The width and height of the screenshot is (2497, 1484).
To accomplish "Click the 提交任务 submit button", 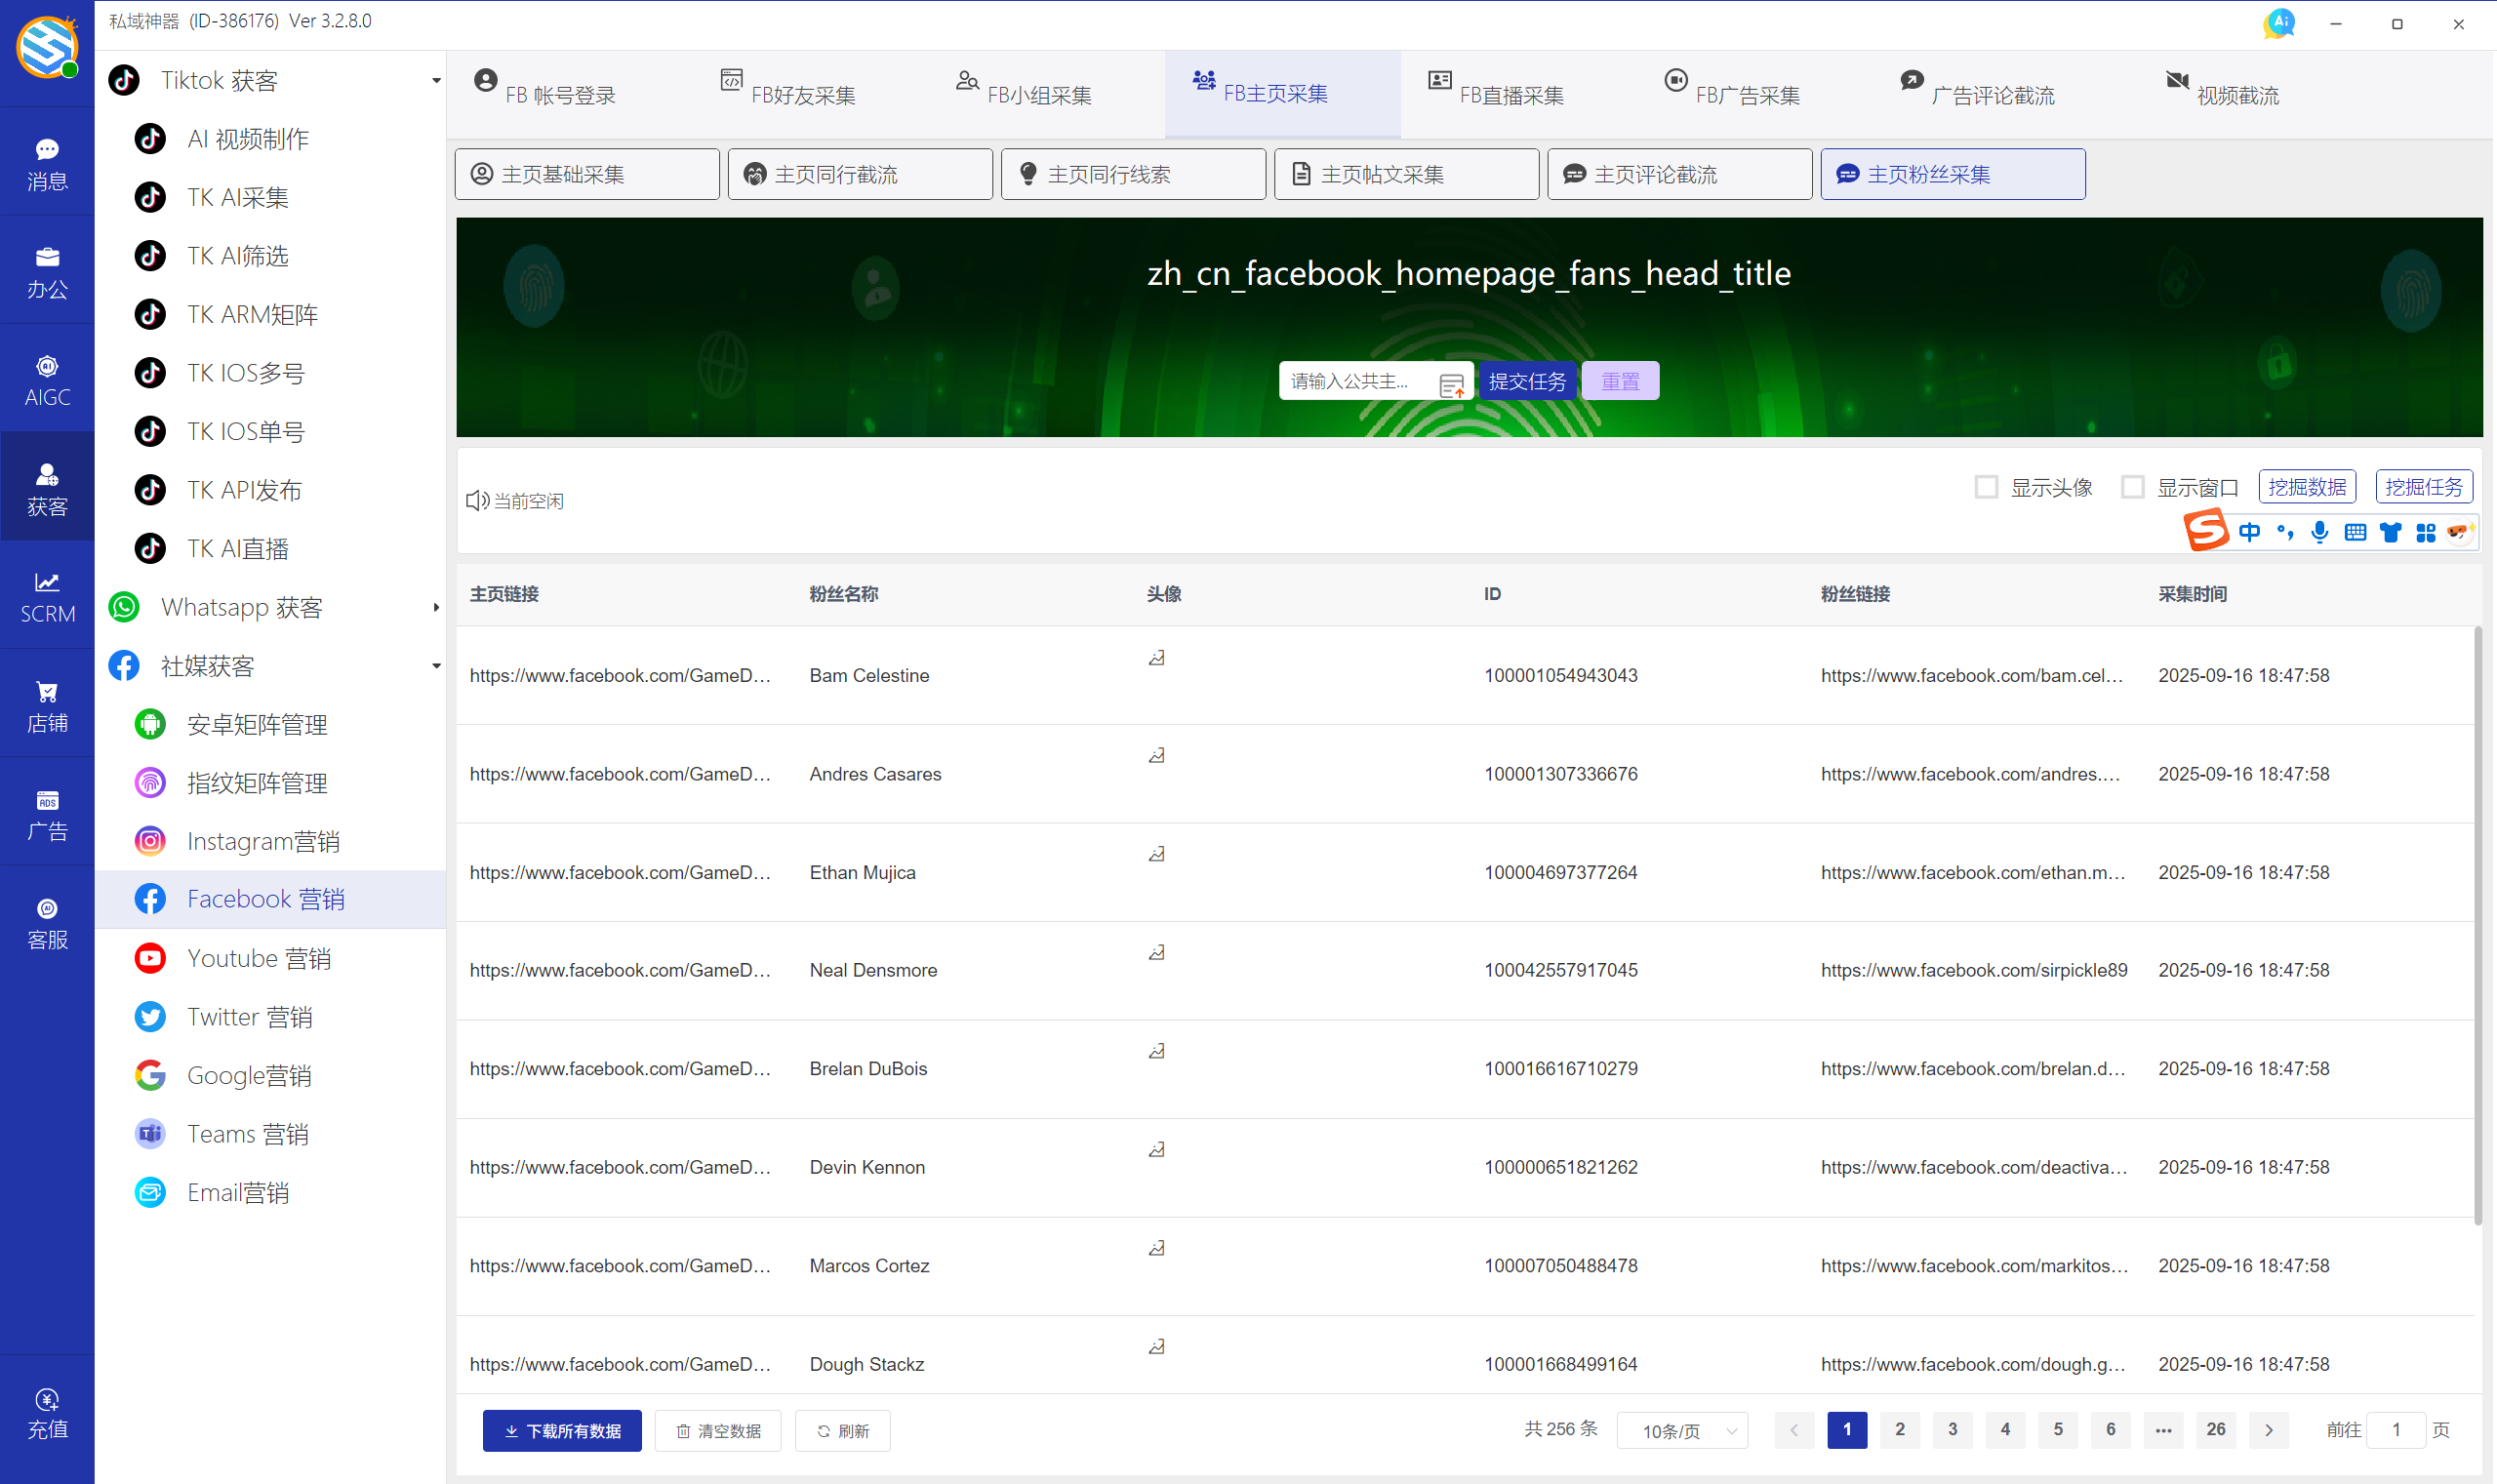I will coord(1527,381).
